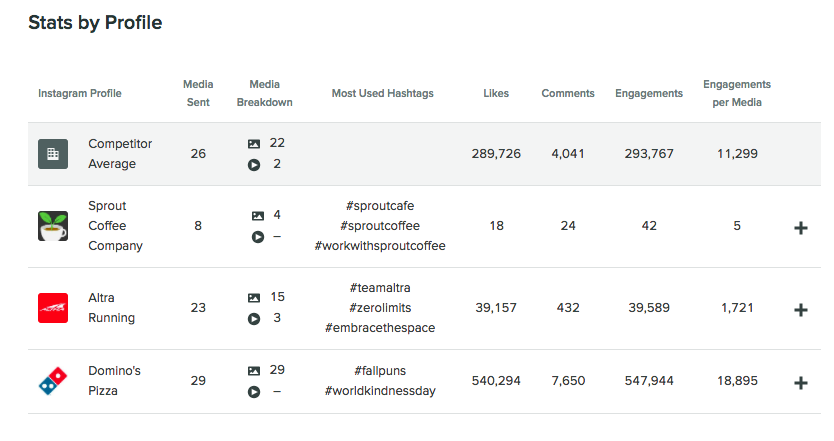Image resolution: width=834 pixels, height=441 pixels.
Task: Click video icon in Competitor Average row
Action: [x=254, y=165]
